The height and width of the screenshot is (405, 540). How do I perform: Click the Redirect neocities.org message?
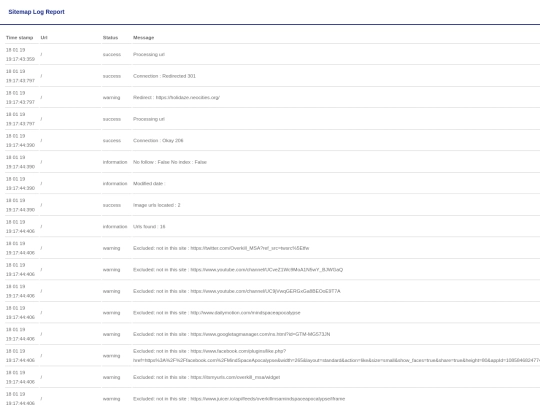pos(176,97)
